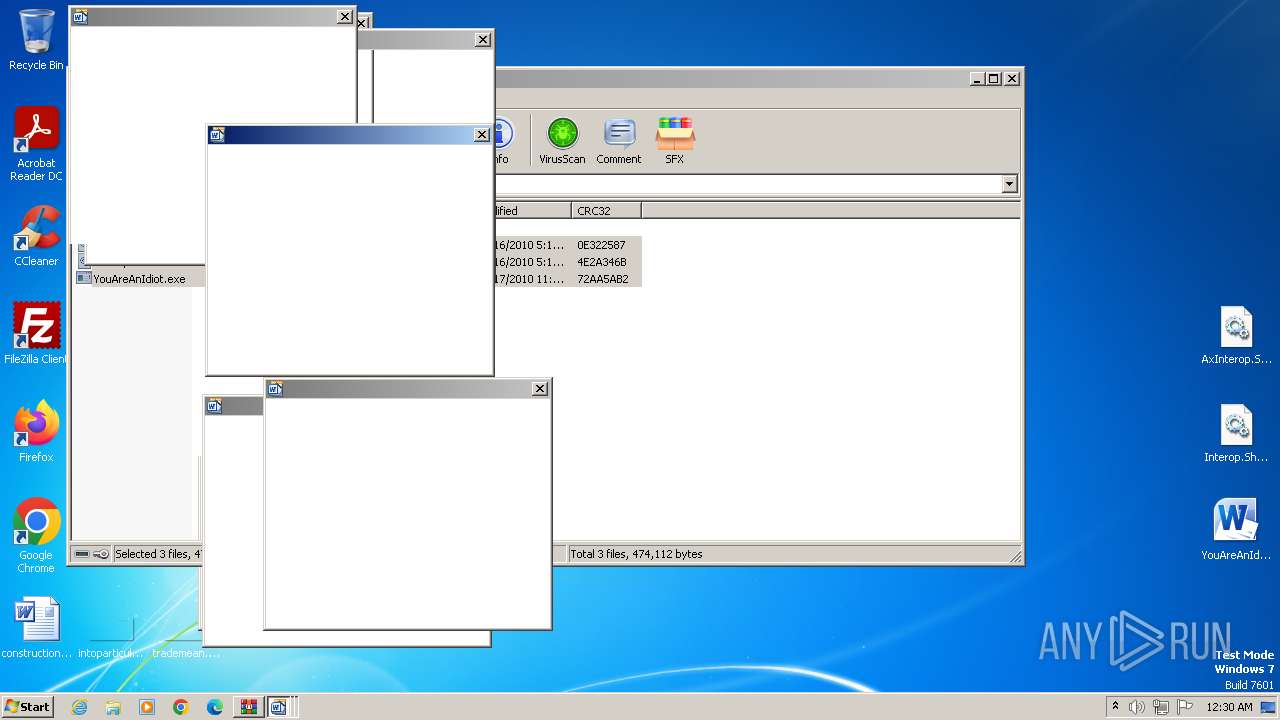Click the title icon of the bottom foreground popup
The image size is (1280, 720).
[x=276, y=389]
